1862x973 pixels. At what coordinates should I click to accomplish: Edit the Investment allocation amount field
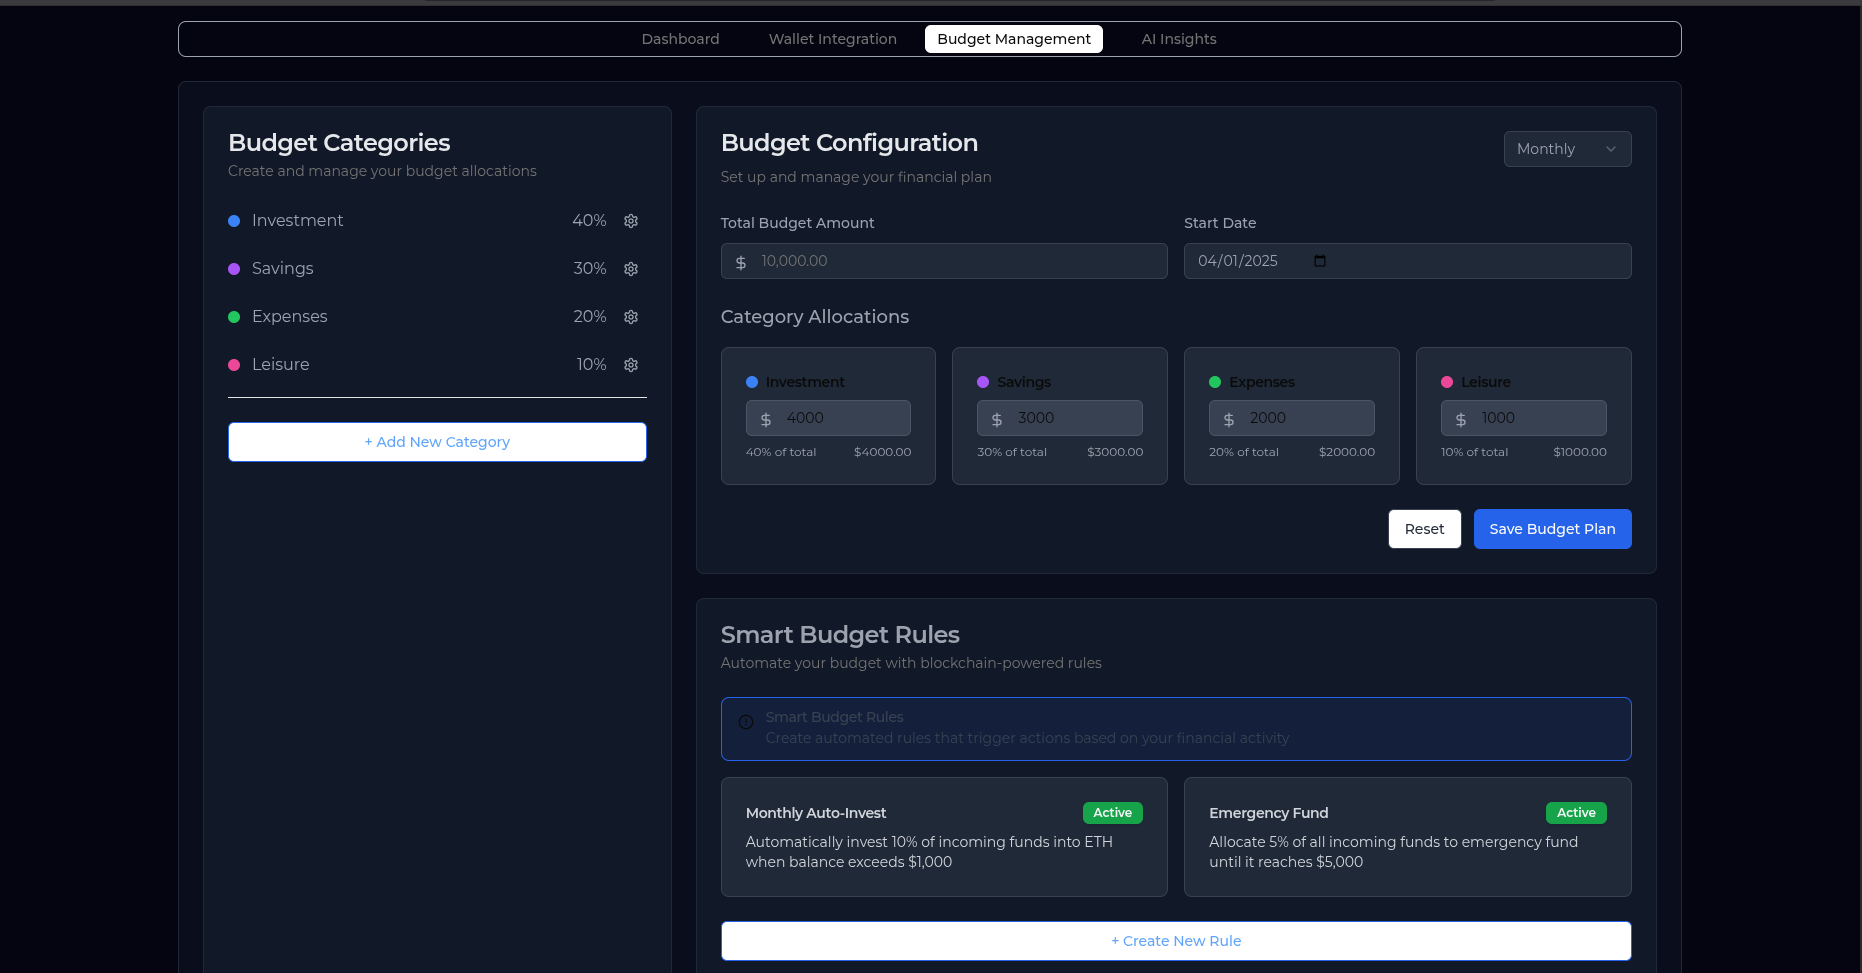828,418
